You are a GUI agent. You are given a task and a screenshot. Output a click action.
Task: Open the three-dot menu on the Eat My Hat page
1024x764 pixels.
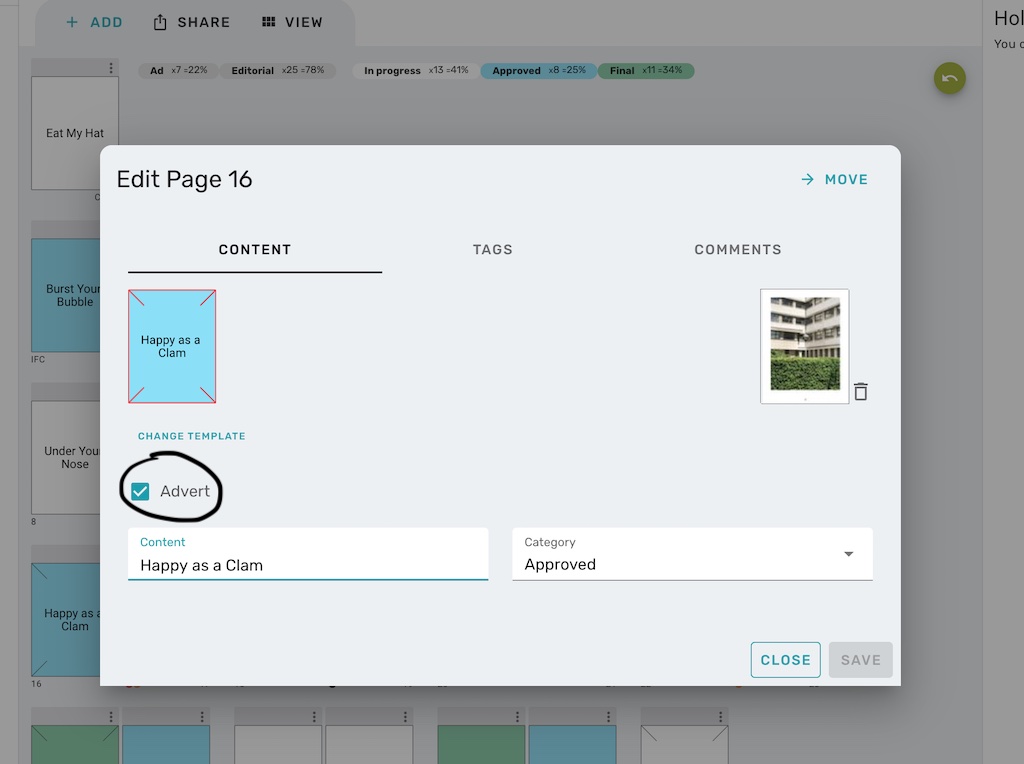pyautogui.click(x=110, y=68)
